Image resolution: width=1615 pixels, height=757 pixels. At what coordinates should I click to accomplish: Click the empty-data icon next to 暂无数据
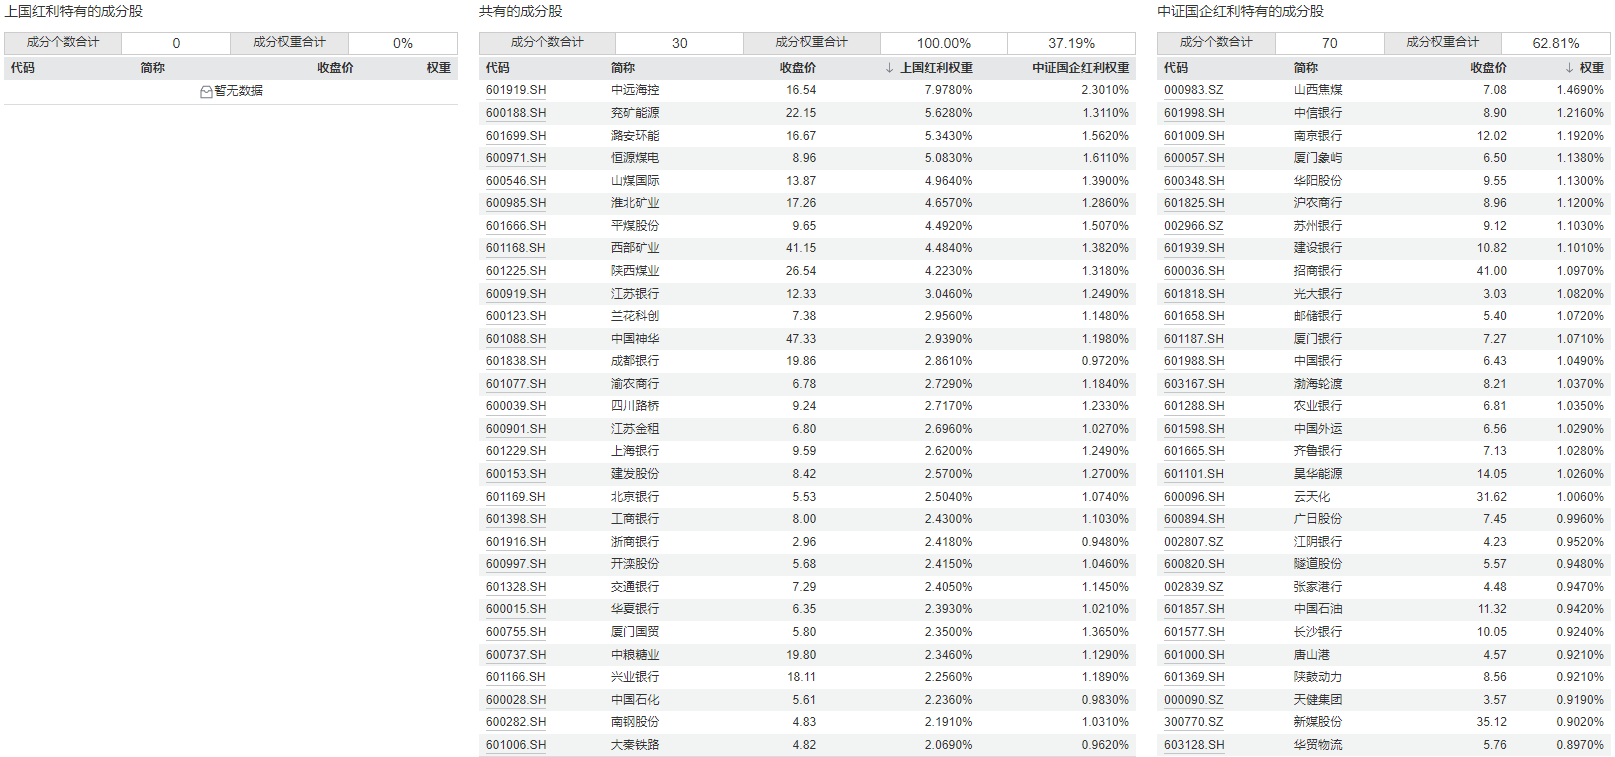[x=206, y=91]
